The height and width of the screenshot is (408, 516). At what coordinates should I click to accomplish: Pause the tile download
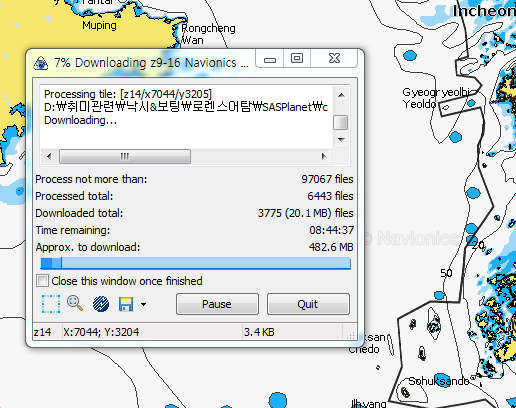217,304
